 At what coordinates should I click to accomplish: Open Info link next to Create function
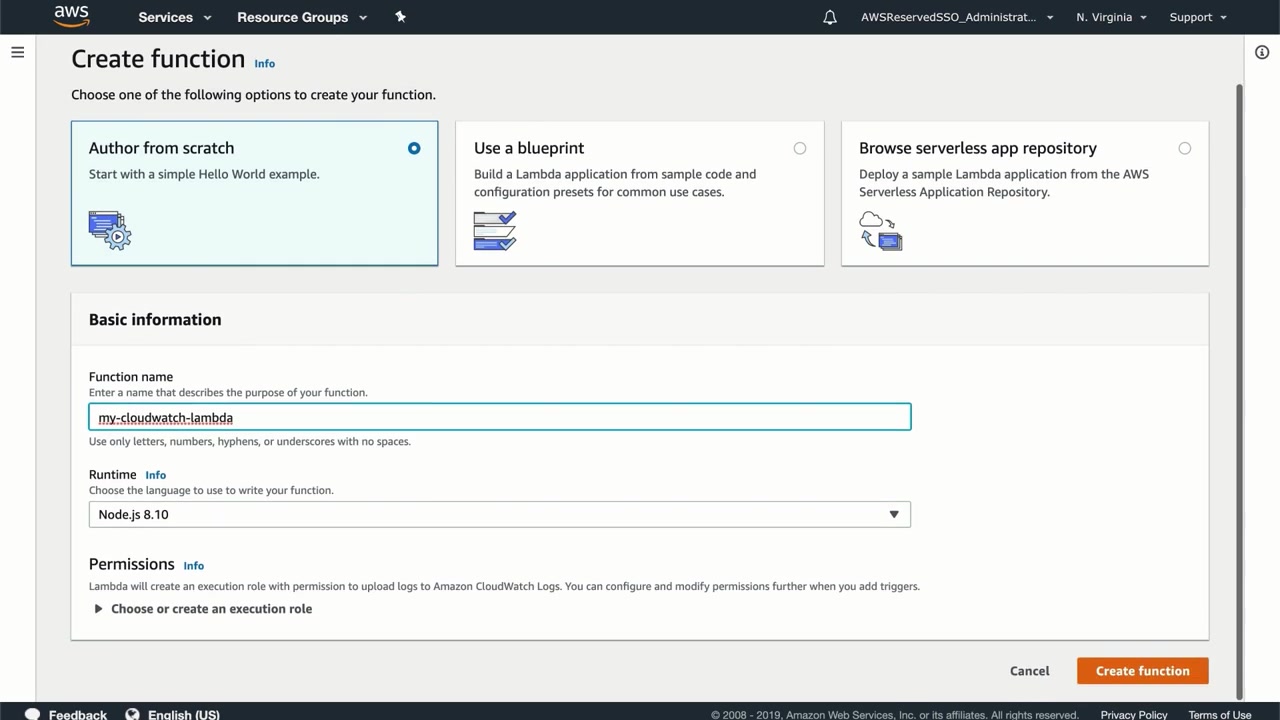tap(264, 63)
